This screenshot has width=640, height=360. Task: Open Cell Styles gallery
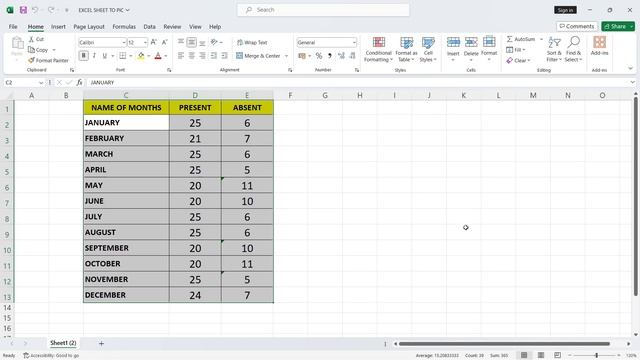(x=428, y=49)
